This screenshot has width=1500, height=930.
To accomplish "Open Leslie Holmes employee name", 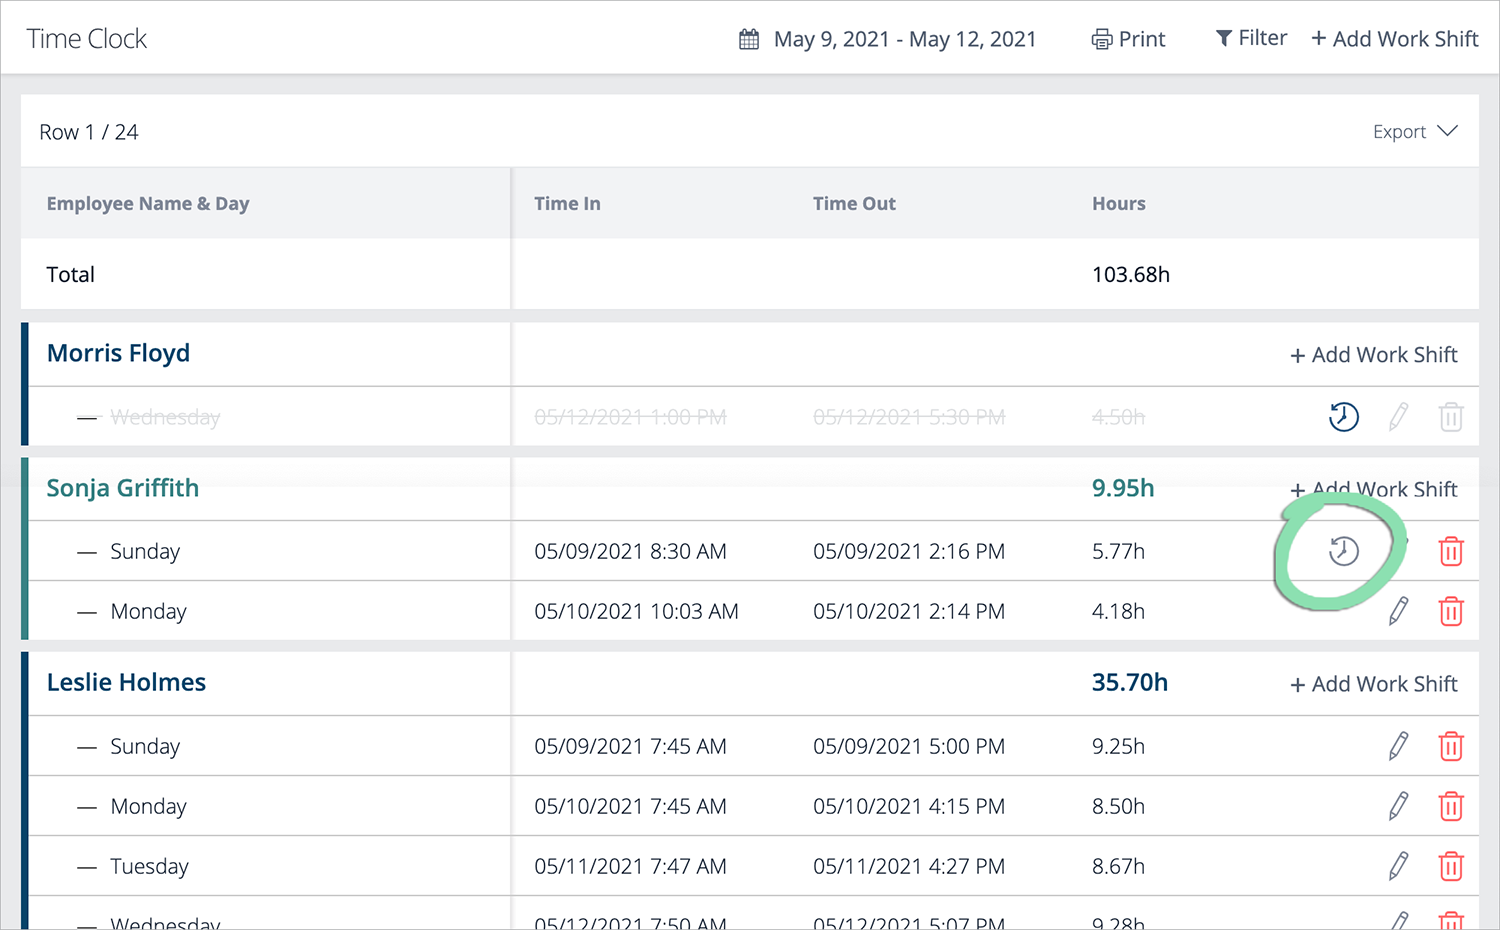I will coord(126,682).
